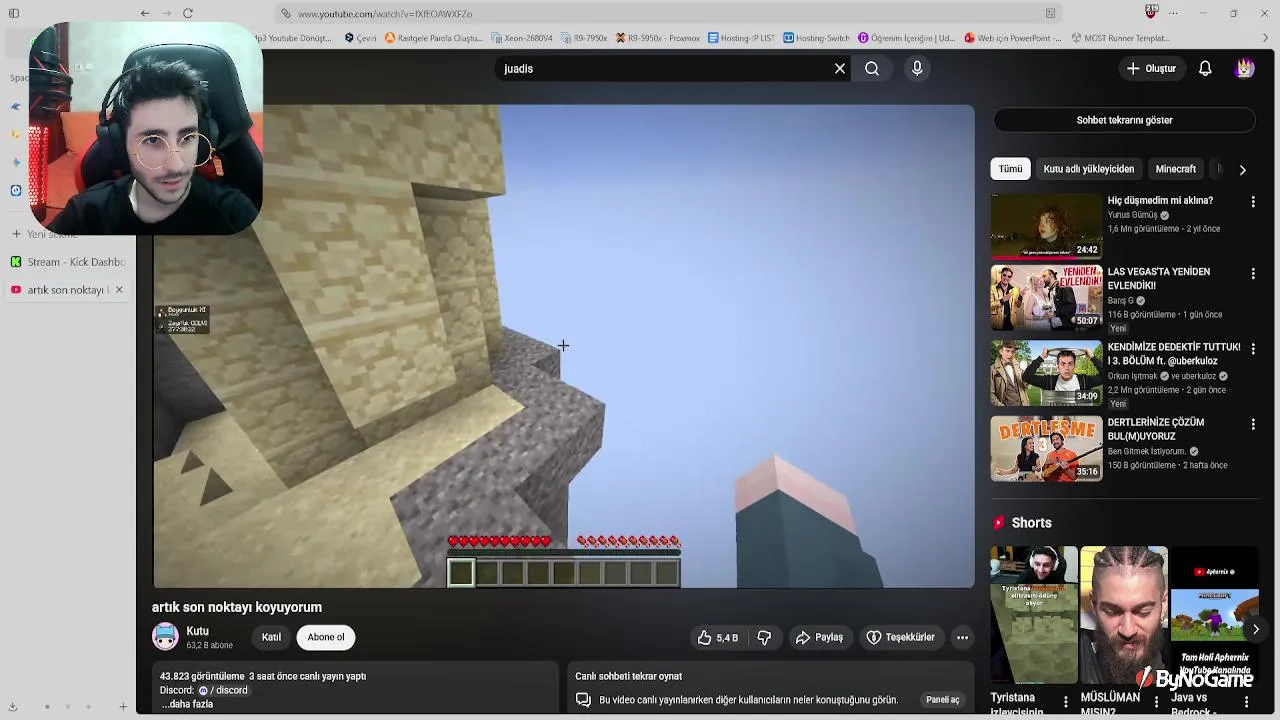Open YouTube notifications bell
Image resolution: width=1280 pixels, height=720 pixels.
[1205, 68]
